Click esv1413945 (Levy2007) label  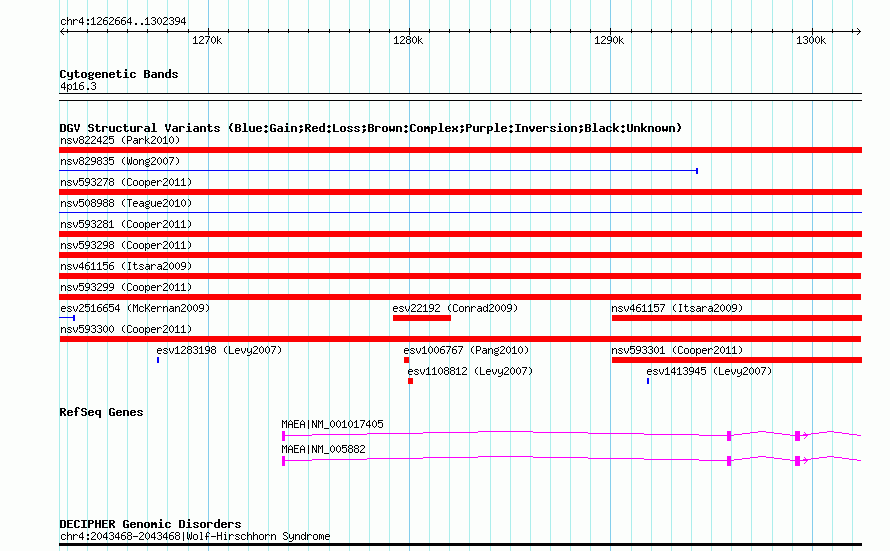[709, 371]
